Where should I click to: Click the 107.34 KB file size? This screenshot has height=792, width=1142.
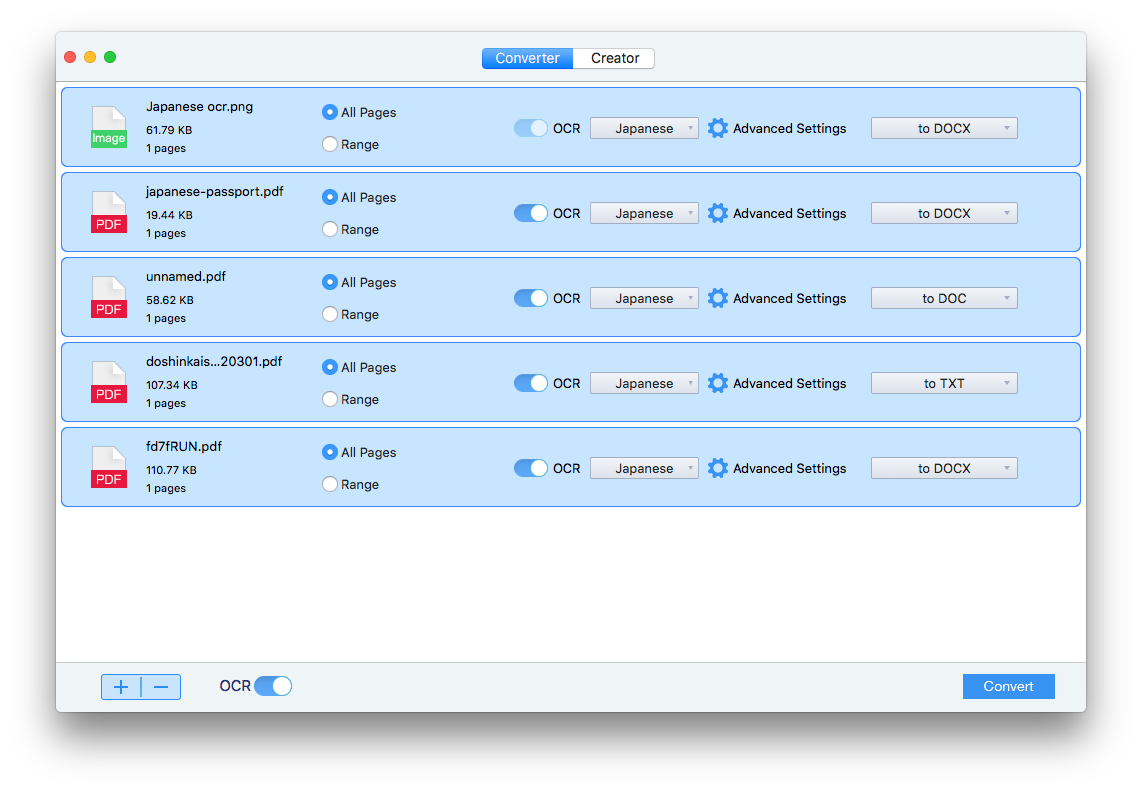point(172,385)
